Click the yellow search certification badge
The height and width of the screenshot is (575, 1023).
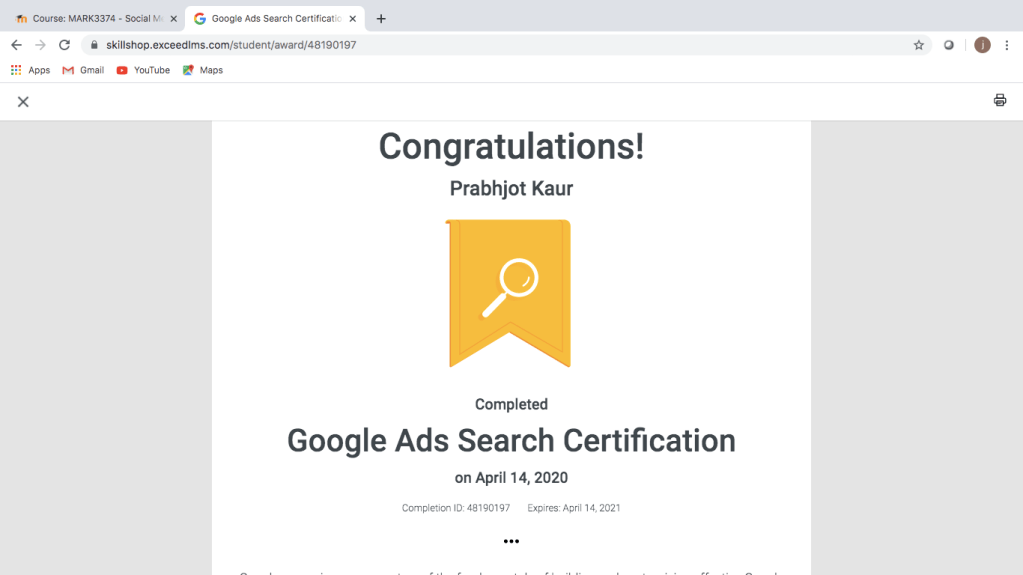click(x=509, y=292)
